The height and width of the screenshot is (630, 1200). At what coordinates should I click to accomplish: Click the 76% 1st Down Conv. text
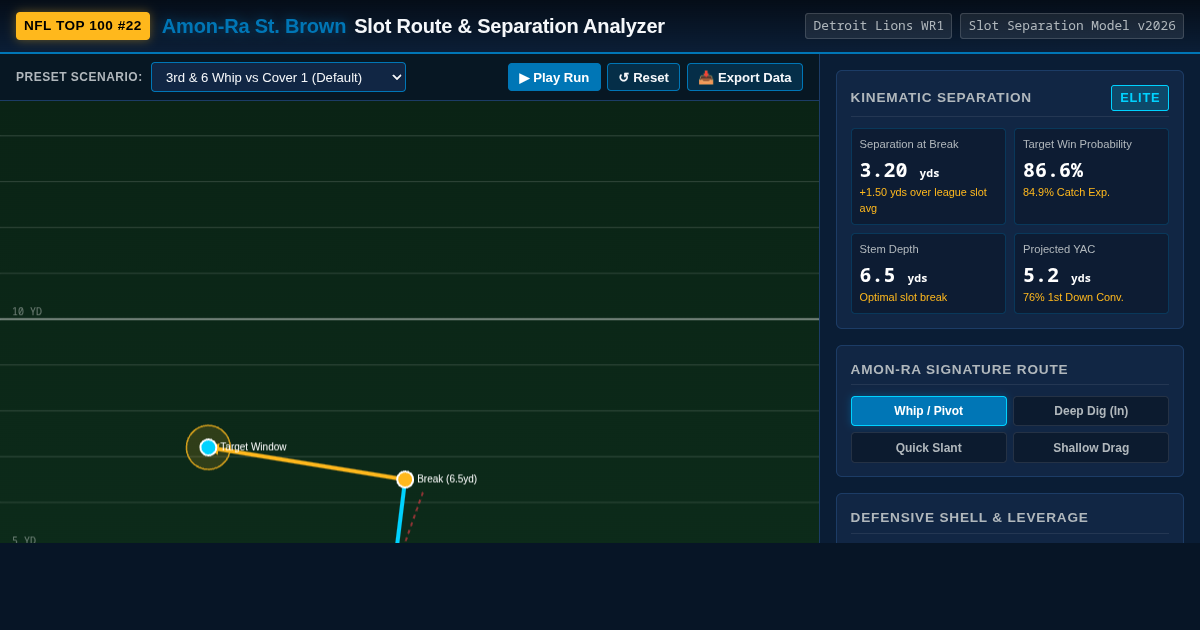(1073, 297)
